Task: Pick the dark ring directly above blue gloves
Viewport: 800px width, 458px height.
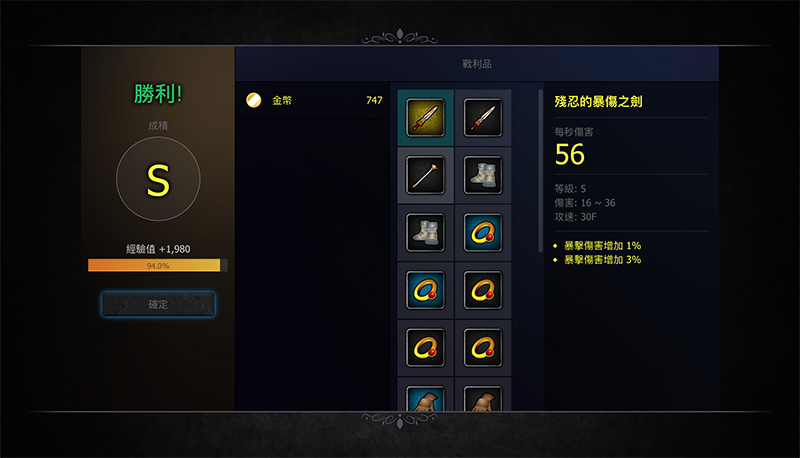Action: 425,348
